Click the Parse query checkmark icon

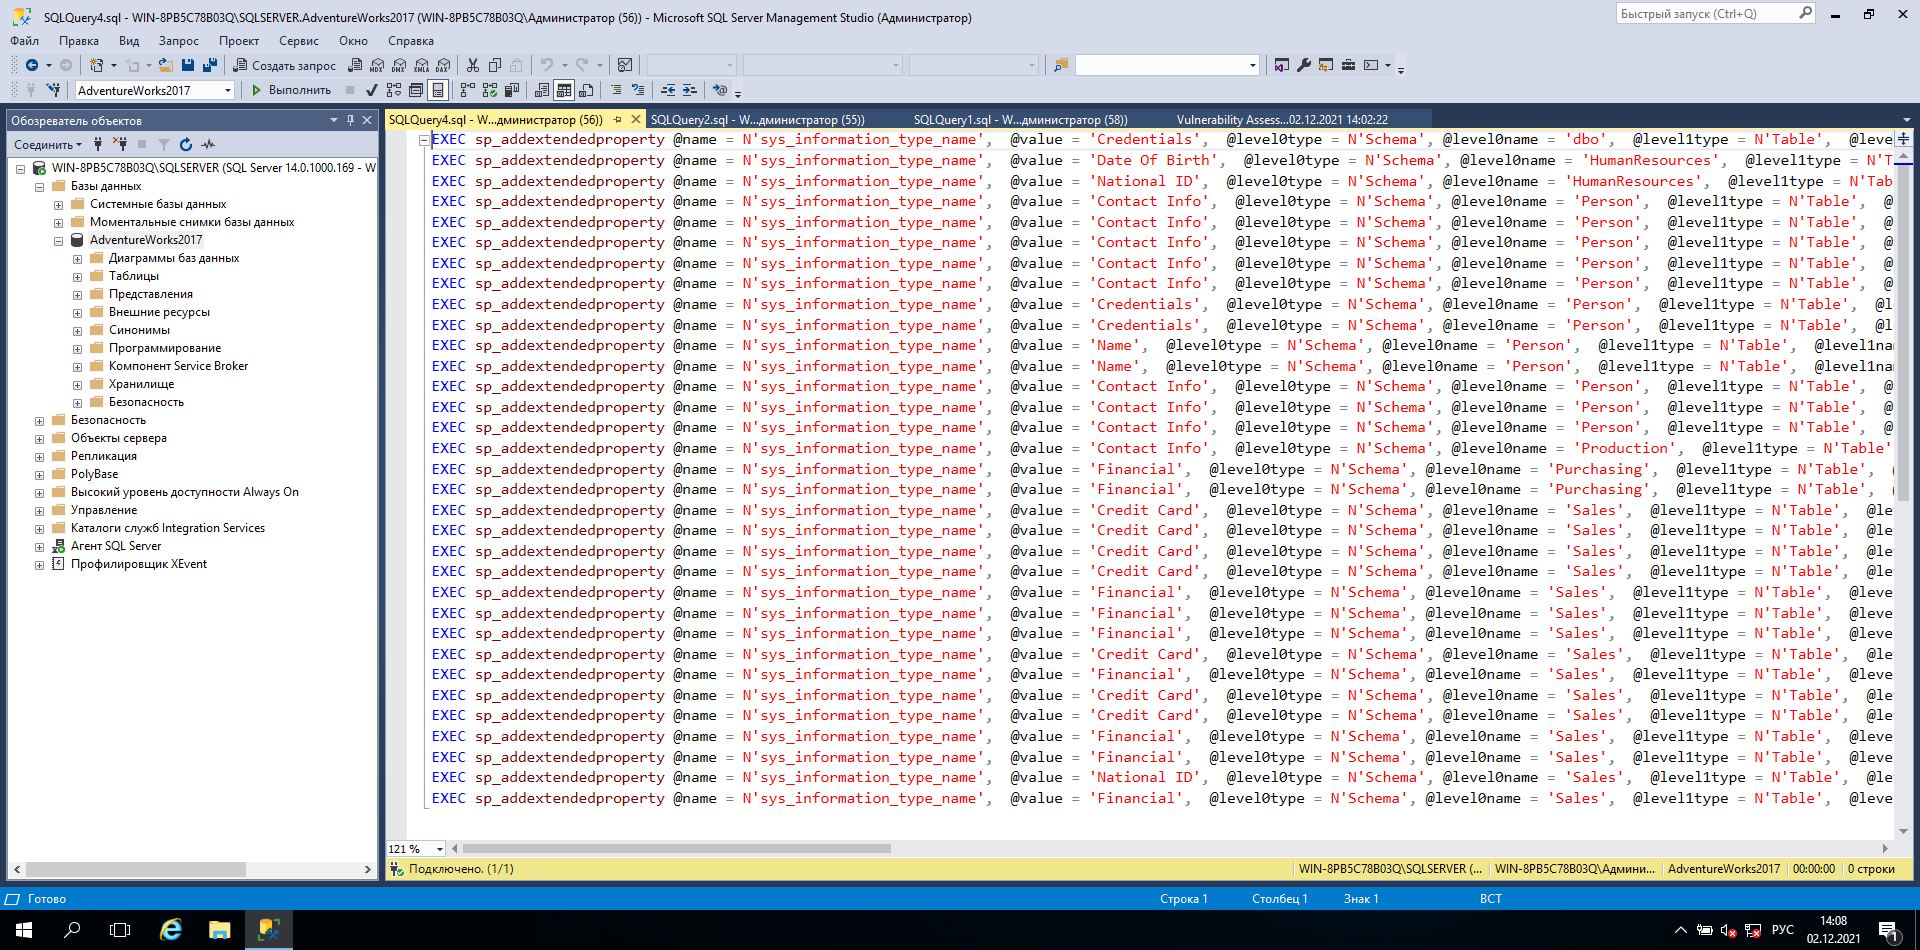pos(372,90)
